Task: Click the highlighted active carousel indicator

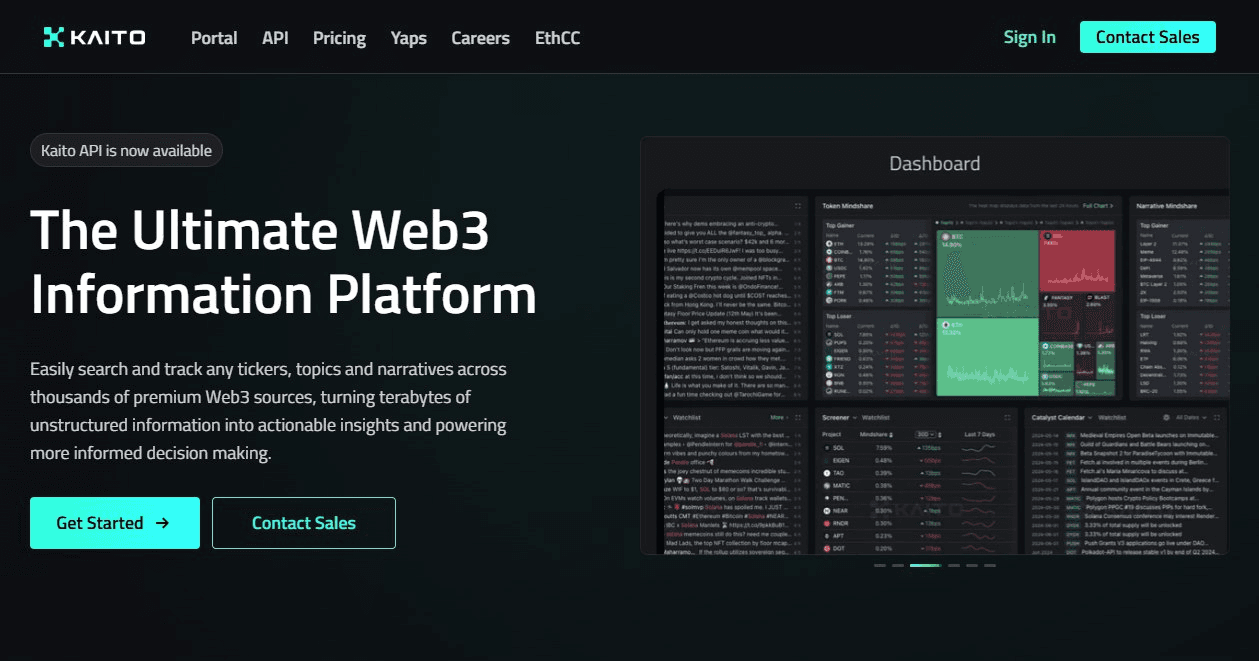Action: [x=925, y=565]
